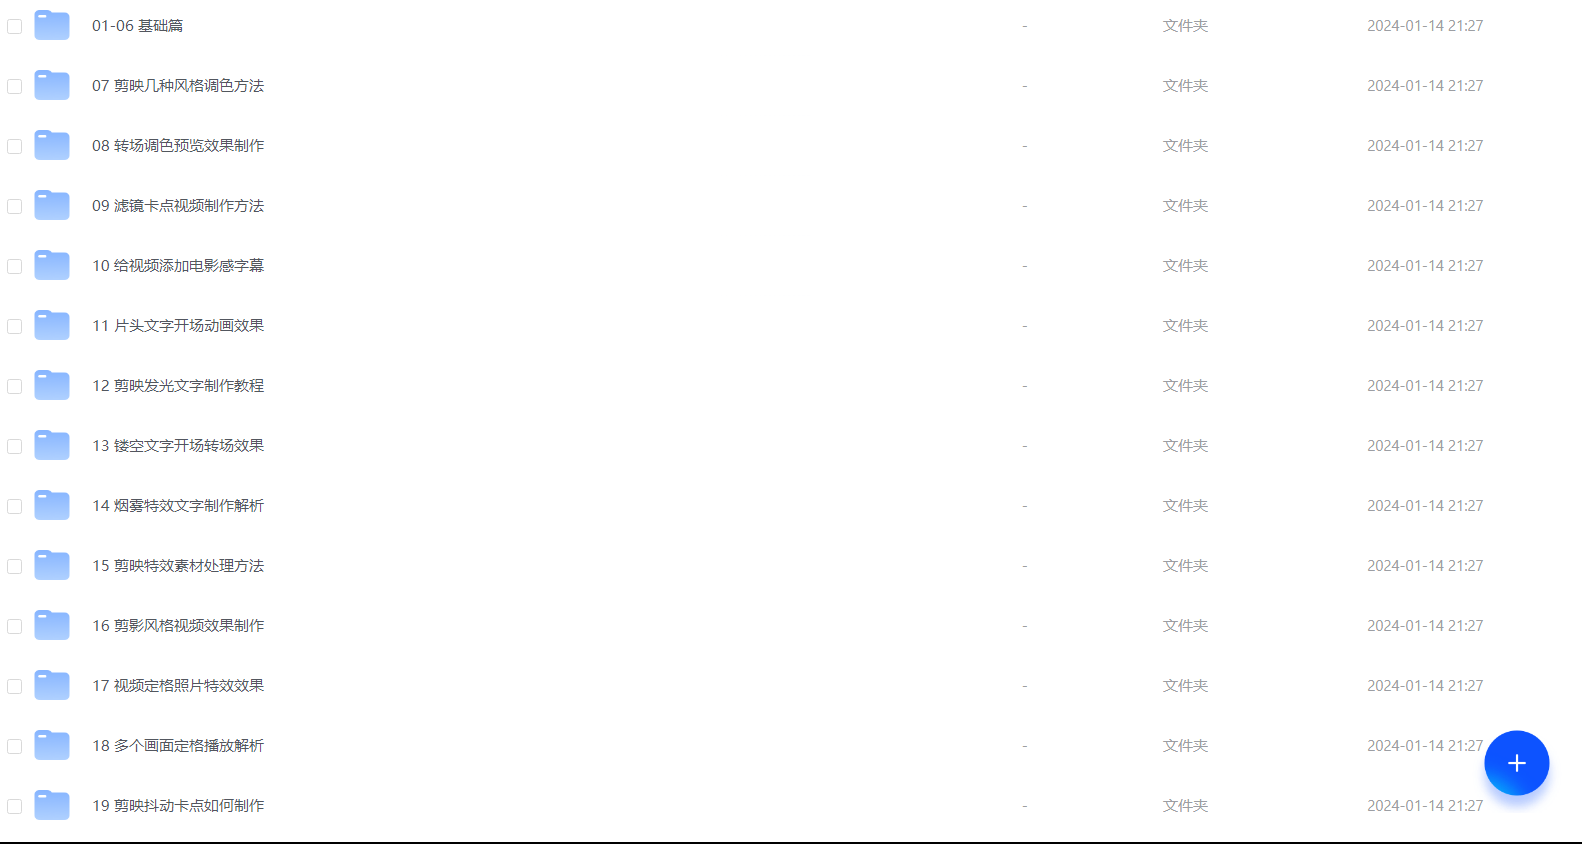The image size is (1582, 844).
Task: Click the blue plus floating button
Action: pos(1516,763)
